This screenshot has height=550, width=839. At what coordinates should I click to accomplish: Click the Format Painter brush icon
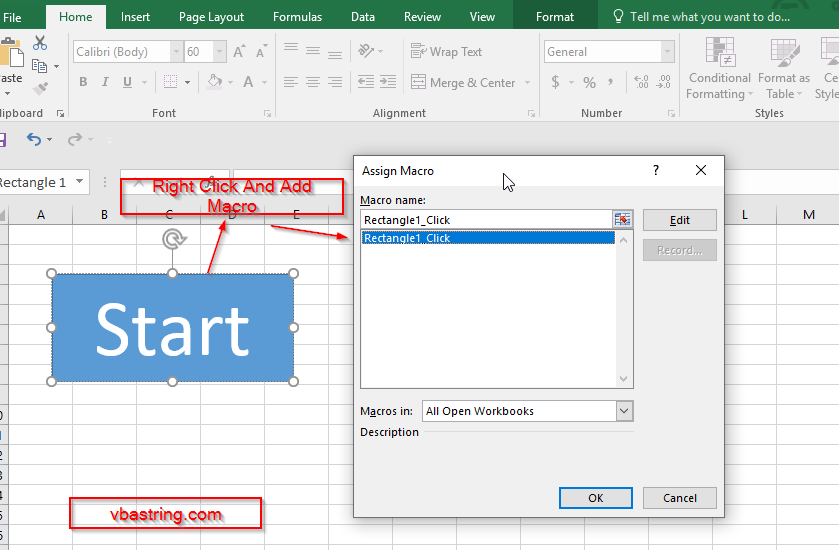click(40, 89)
